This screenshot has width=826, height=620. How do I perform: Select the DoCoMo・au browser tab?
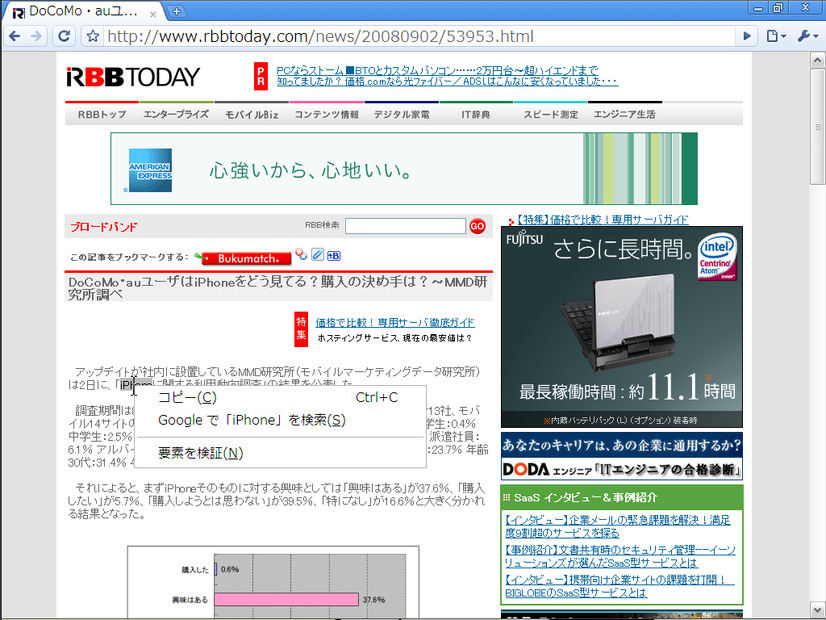point(83,12)
